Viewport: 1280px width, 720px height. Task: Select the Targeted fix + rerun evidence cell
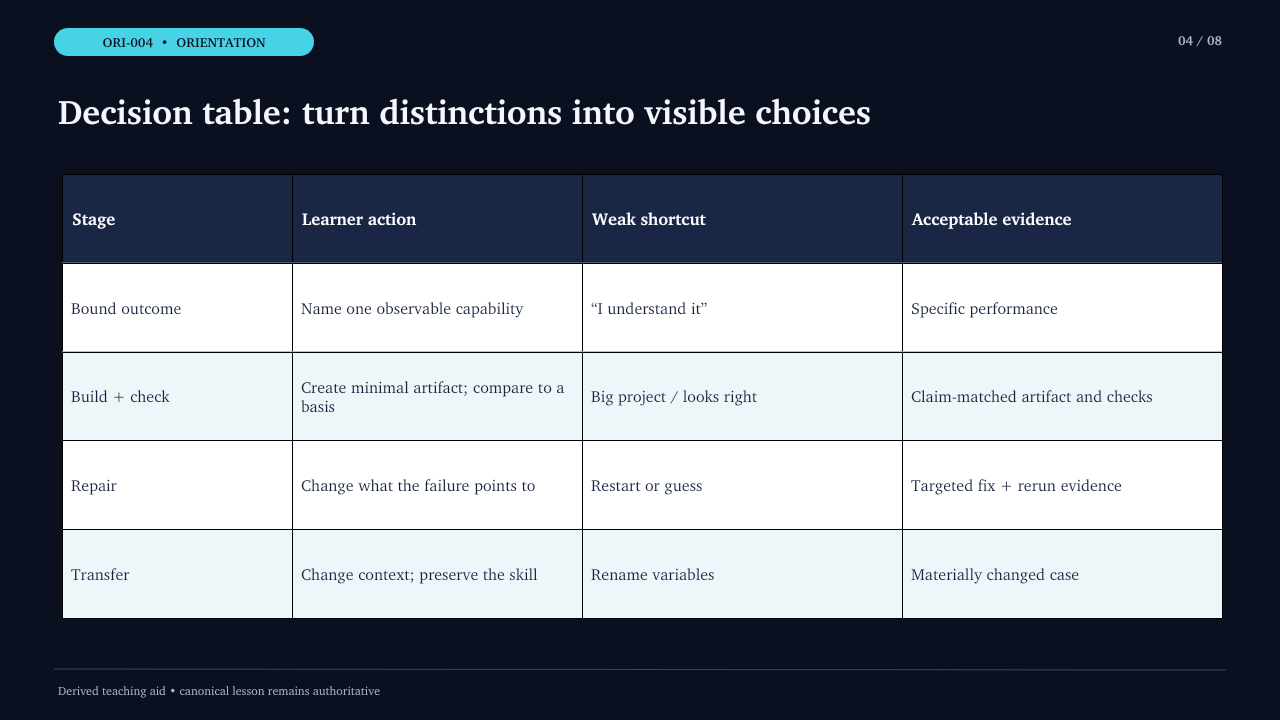pyautogui.click(x=1062, y=485)
